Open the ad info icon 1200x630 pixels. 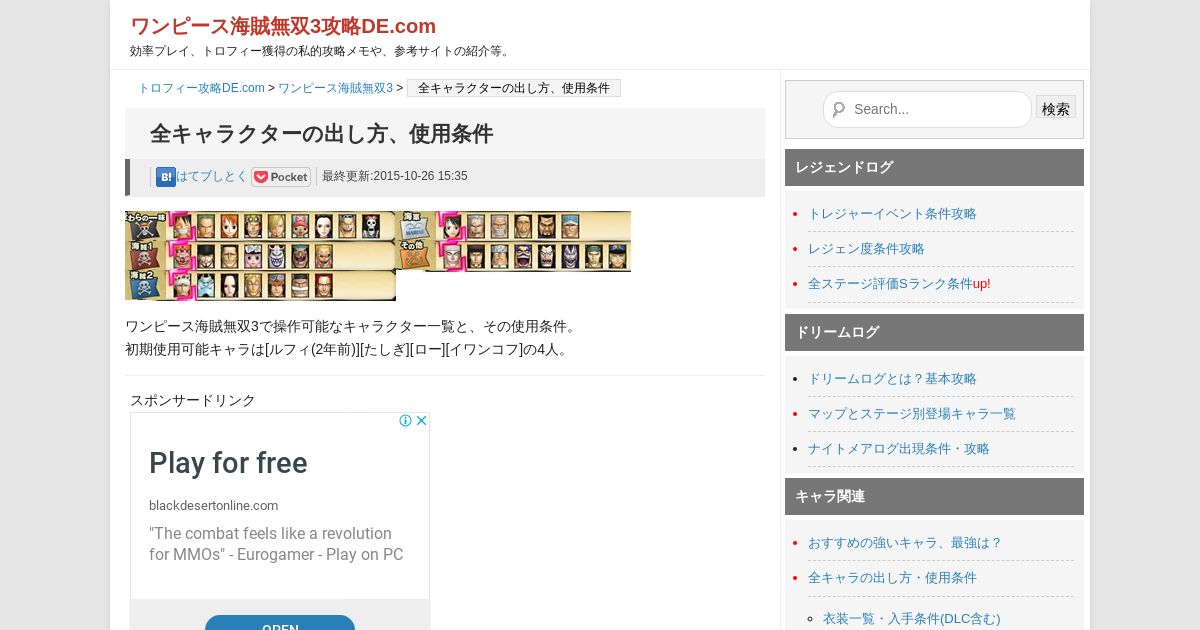(x=406, y=421)
